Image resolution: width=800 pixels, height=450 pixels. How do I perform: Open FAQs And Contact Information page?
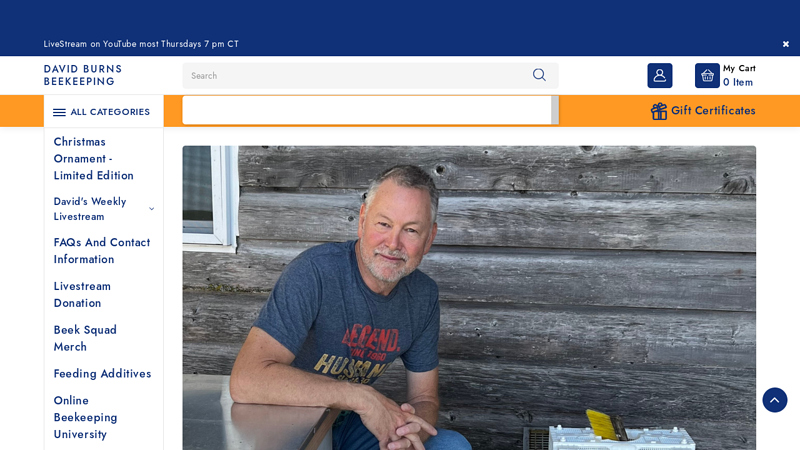tap(102, 251)
